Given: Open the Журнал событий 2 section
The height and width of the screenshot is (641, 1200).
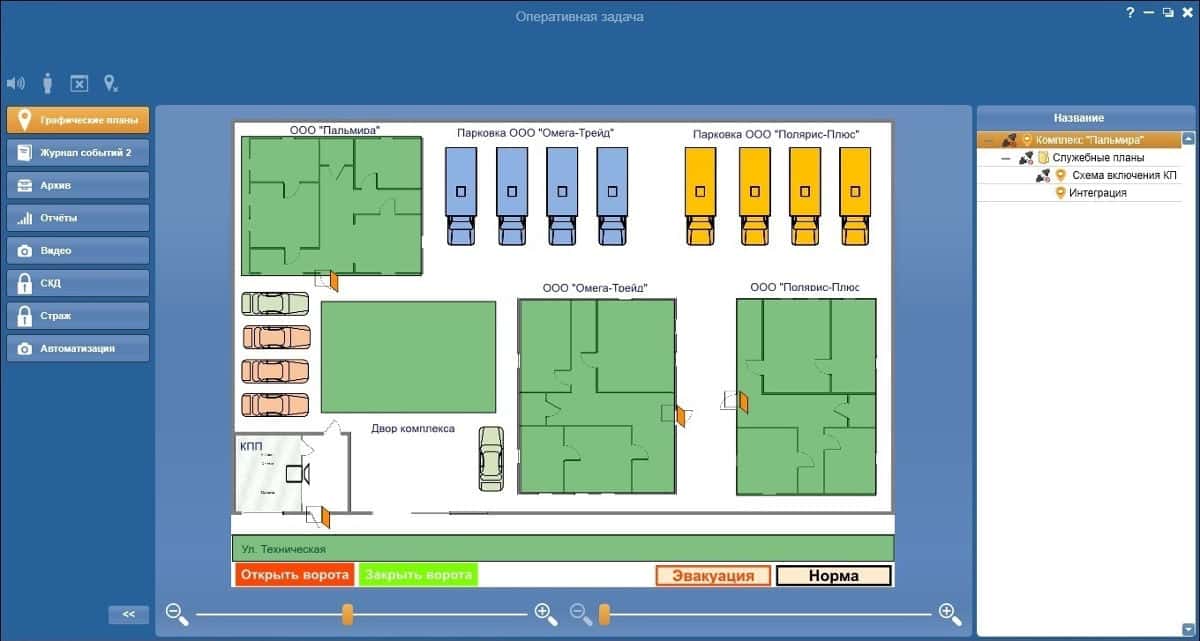Looking at the screenshot, I should click(x=78, y=153).
